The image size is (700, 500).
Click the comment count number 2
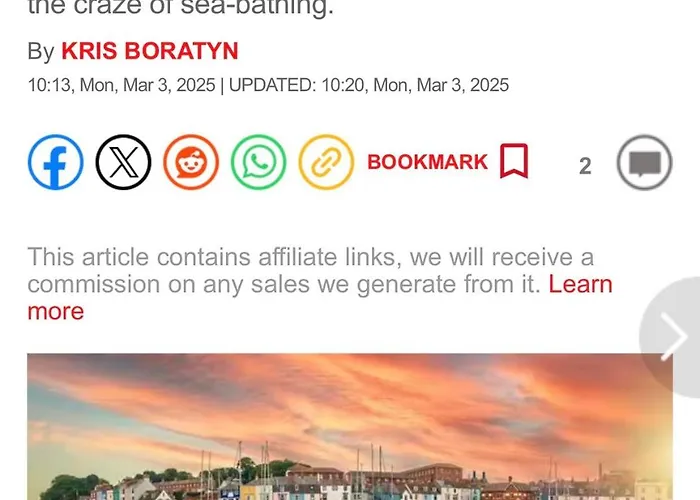pyautogui.click(x=585, y=166)
